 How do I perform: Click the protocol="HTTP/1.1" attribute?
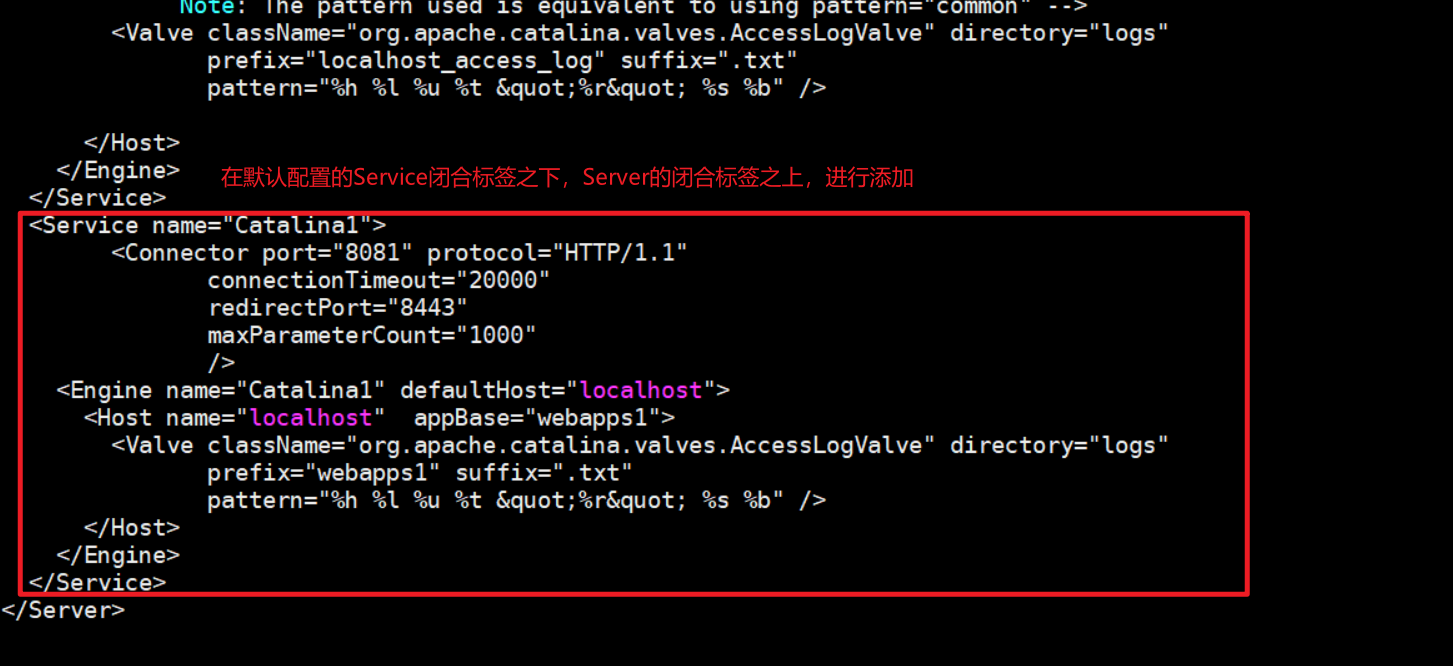click(x=557, y=253)
